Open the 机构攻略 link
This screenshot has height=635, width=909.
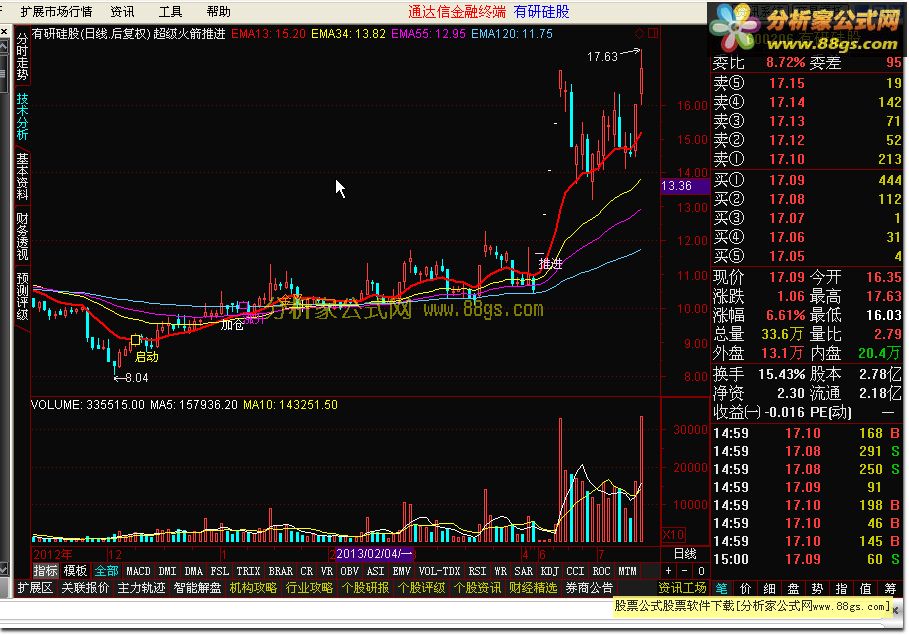coord(253,587)
